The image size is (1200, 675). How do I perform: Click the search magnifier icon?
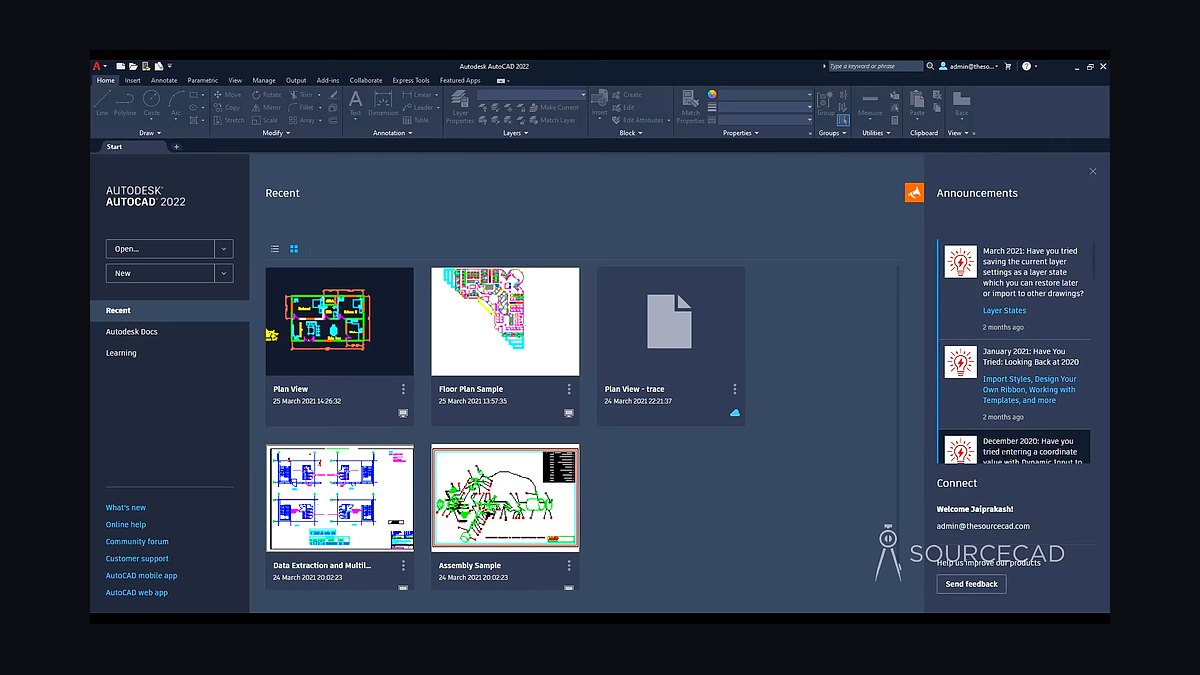tap(932, 66)
